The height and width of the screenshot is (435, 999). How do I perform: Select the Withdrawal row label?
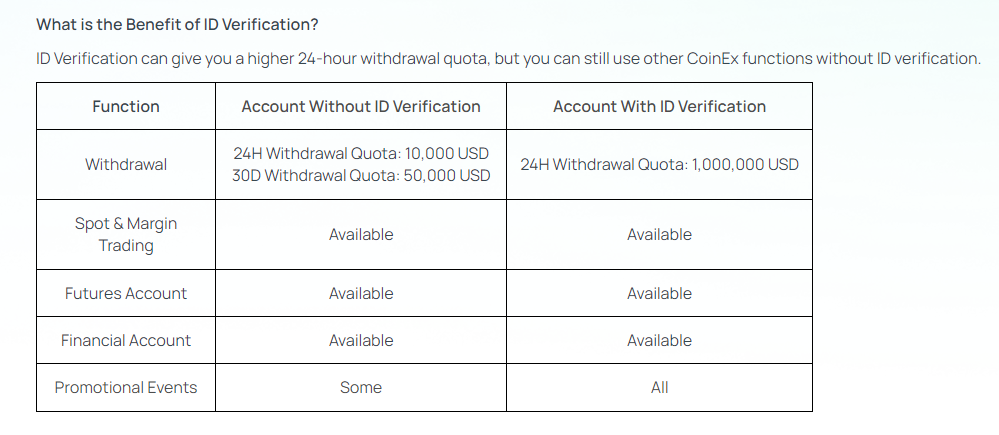coord(126,164)
